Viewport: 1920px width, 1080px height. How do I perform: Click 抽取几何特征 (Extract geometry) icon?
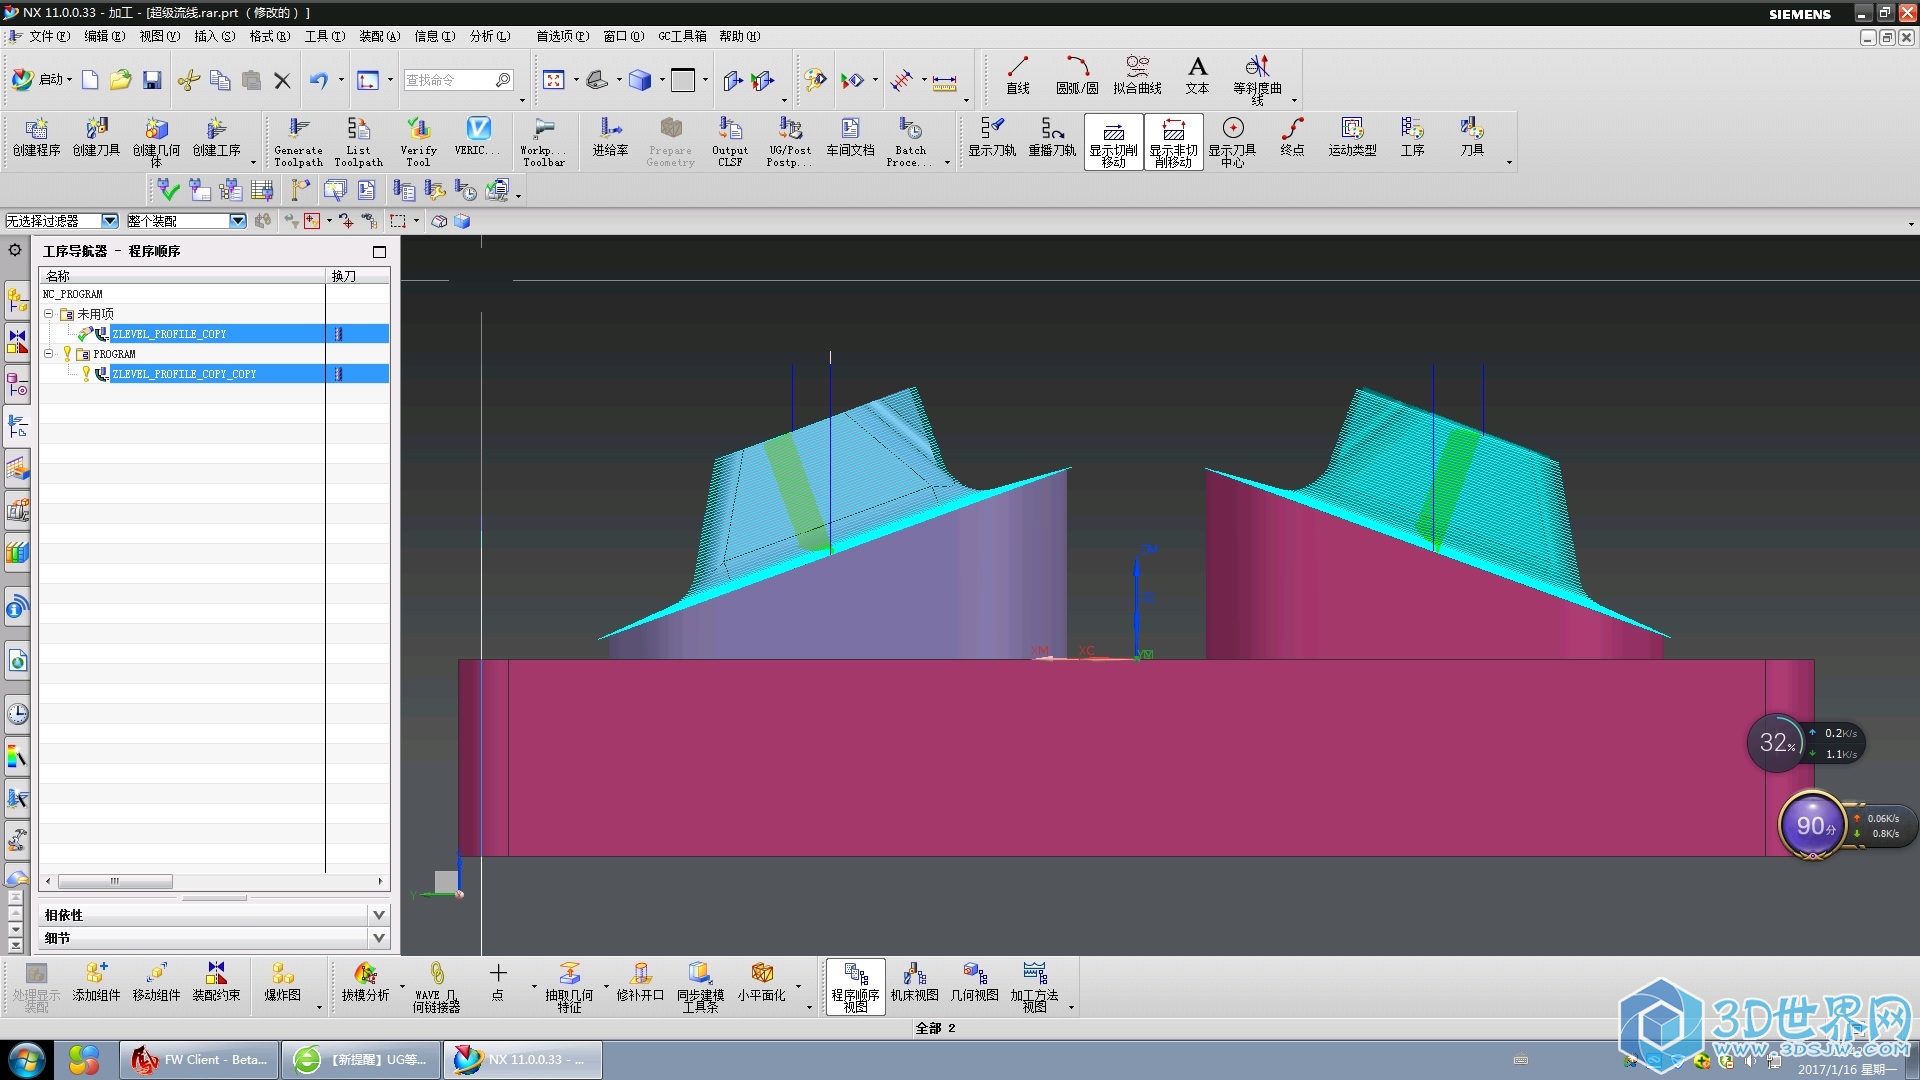pyautogui.click(x=569, y=987)
